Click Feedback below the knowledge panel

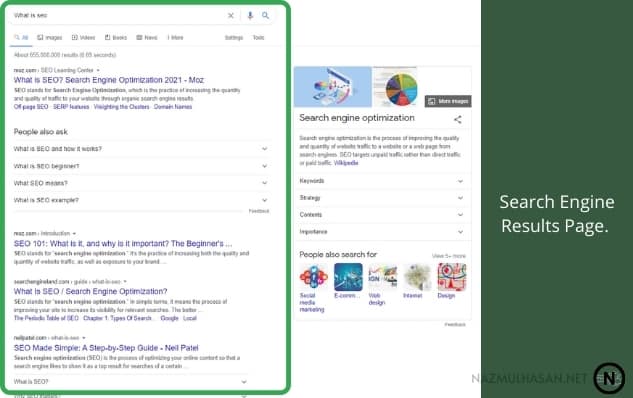[x=455, y=325]
